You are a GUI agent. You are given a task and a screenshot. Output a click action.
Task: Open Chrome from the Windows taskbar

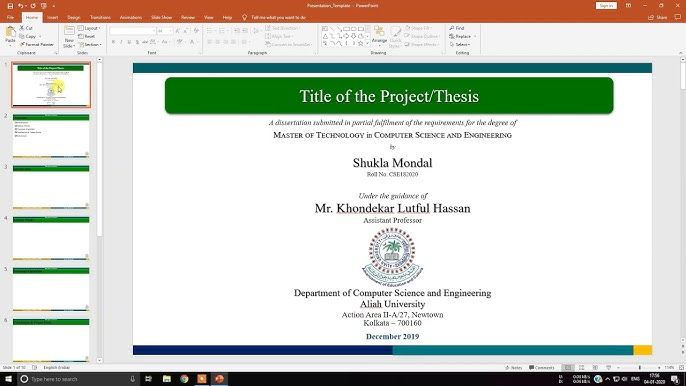tap(184, 379)
